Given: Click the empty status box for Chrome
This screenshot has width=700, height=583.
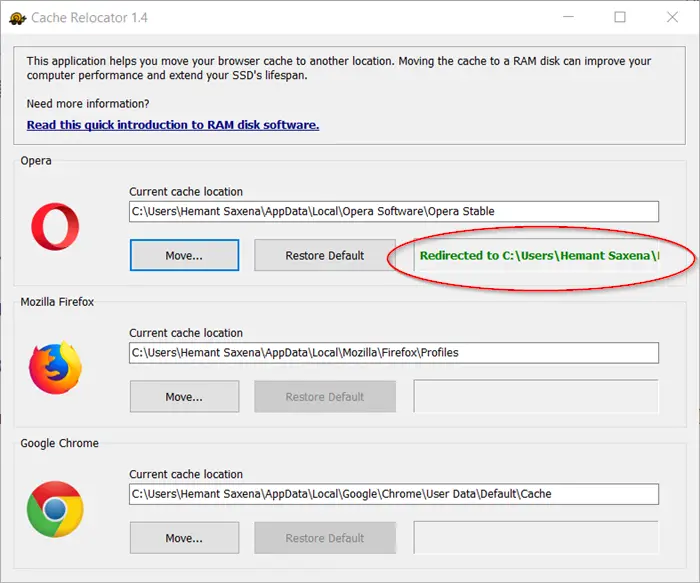Looking at the screenshot, I should click(x=536, y=537).
